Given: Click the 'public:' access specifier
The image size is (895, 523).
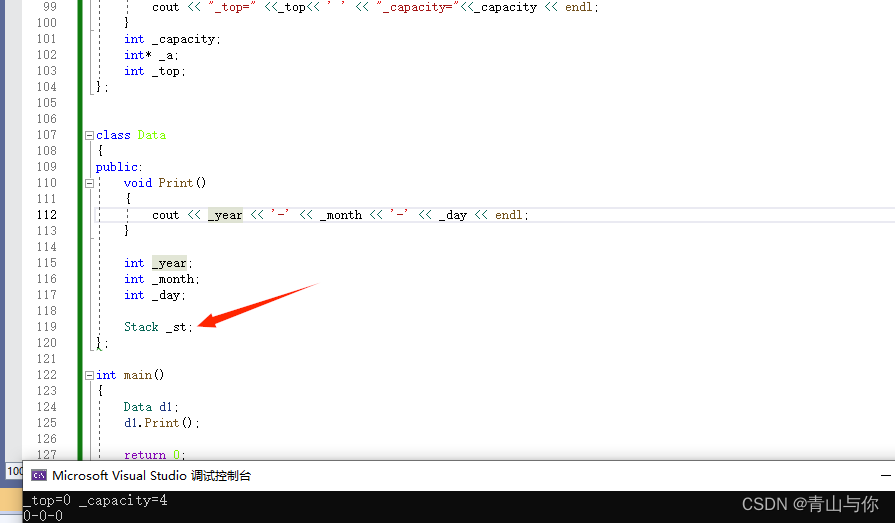Looking at the screenshot, I should (119, 167).
